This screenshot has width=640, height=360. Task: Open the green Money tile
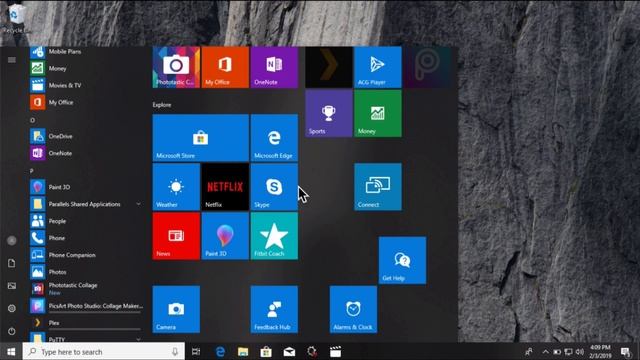point(378,113)
